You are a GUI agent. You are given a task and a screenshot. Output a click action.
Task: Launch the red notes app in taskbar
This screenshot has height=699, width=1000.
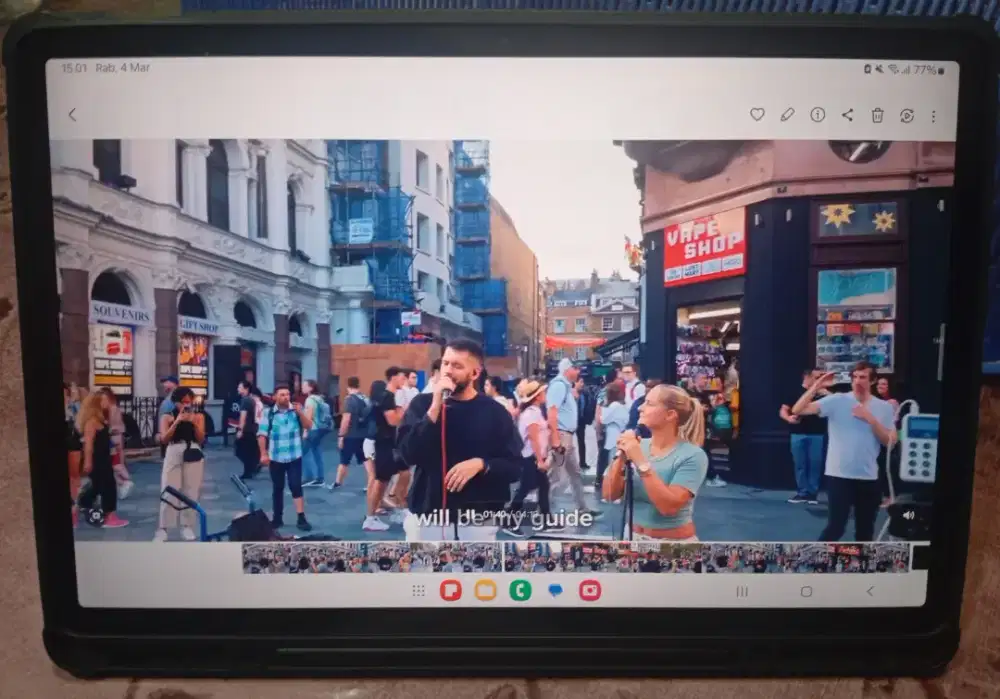450,590
